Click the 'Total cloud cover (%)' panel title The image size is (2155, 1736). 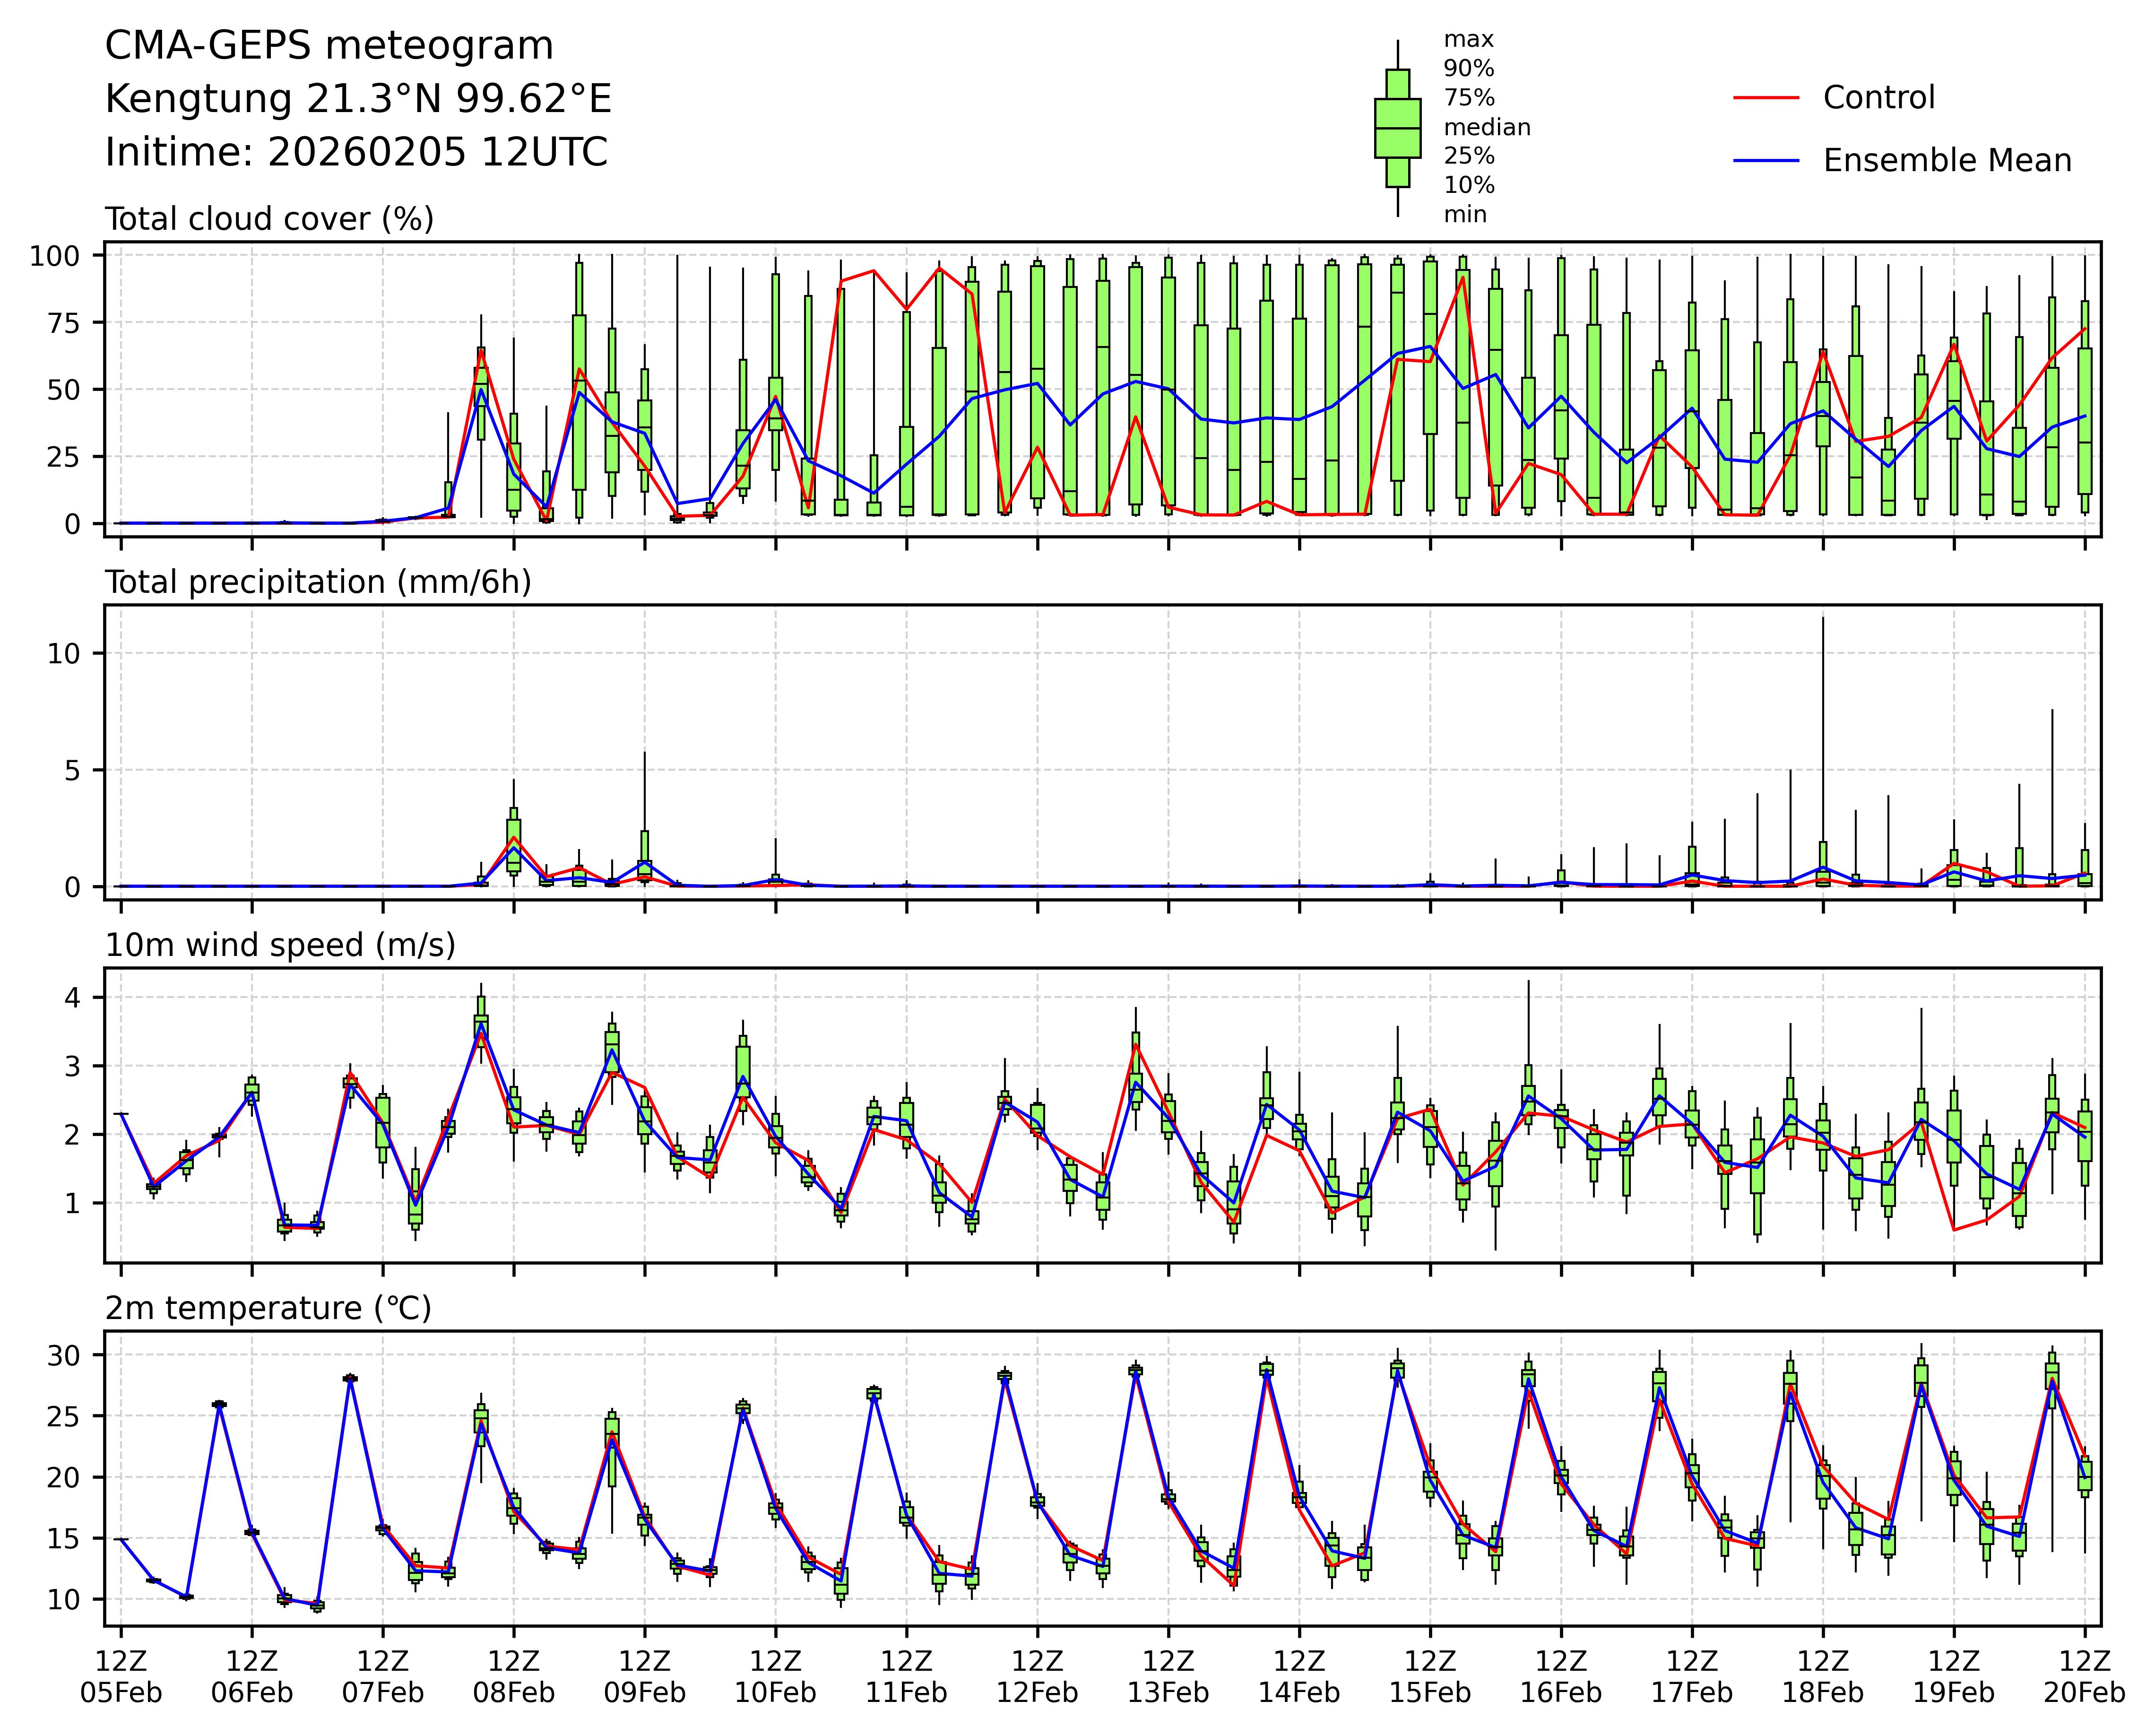pyautogui.click(x=269, y=219)
